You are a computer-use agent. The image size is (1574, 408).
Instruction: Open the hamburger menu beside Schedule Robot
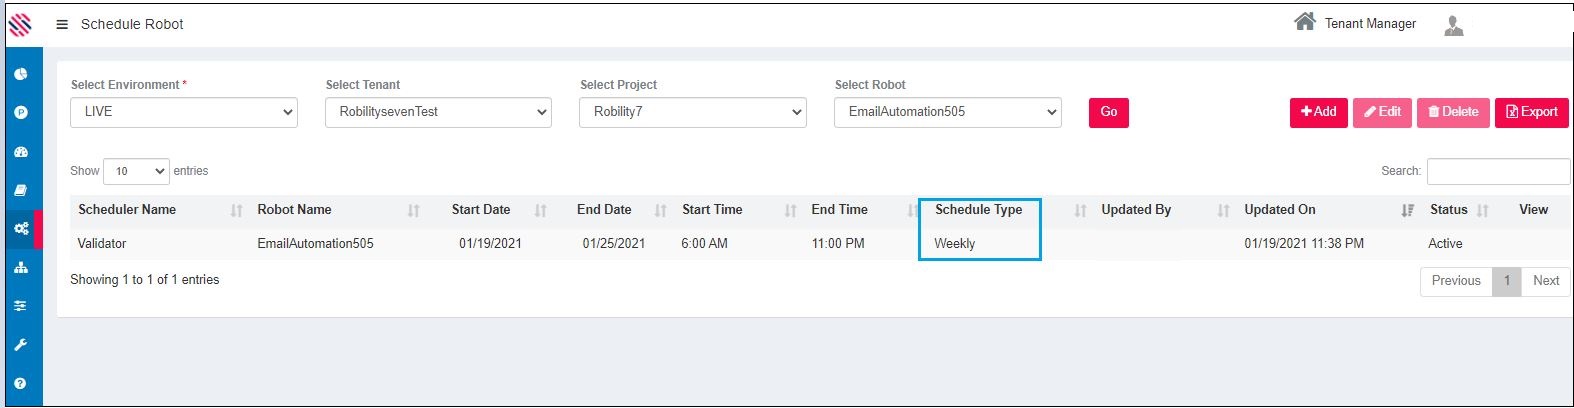[x=62, y=24]
